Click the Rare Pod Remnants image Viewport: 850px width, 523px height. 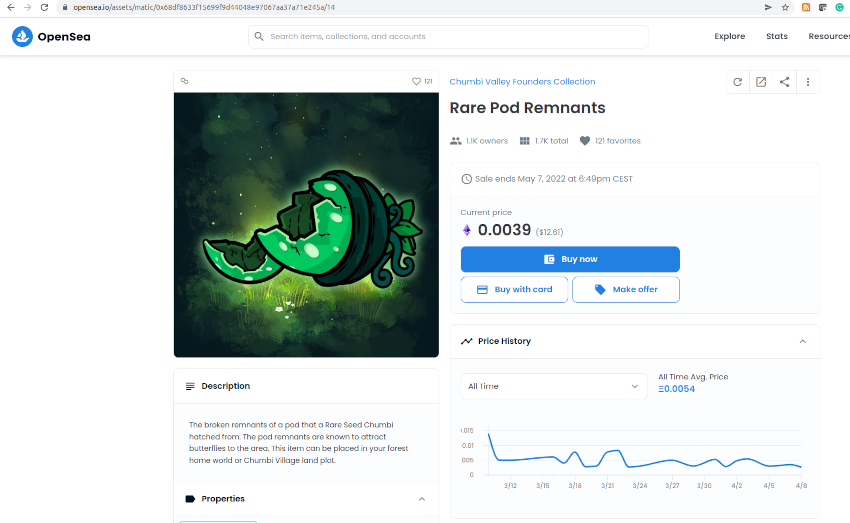coord(306,224)
